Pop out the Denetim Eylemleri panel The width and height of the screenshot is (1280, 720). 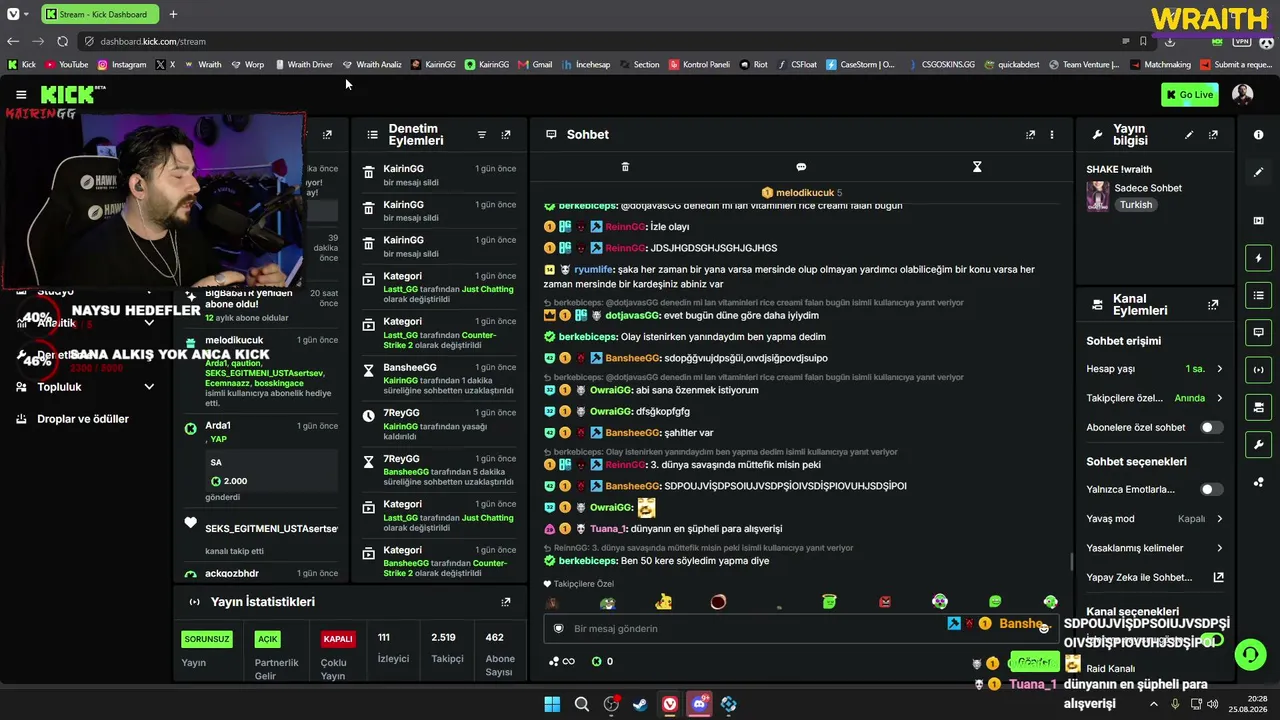506,135
